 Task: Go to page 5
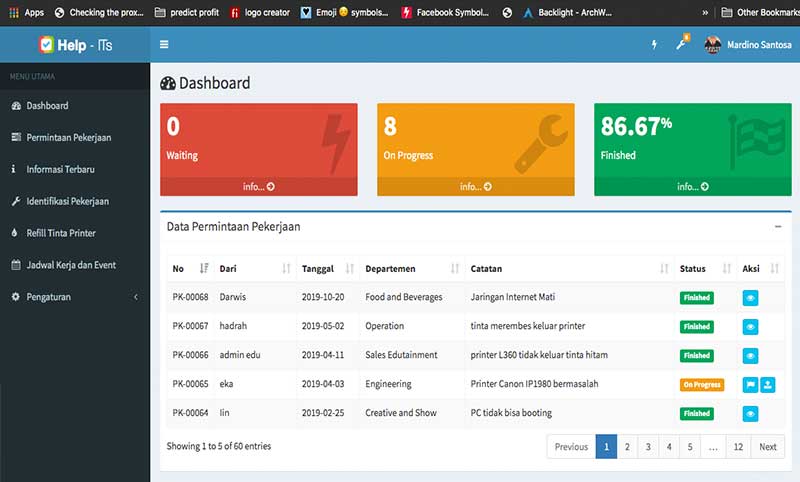point(690,447)
